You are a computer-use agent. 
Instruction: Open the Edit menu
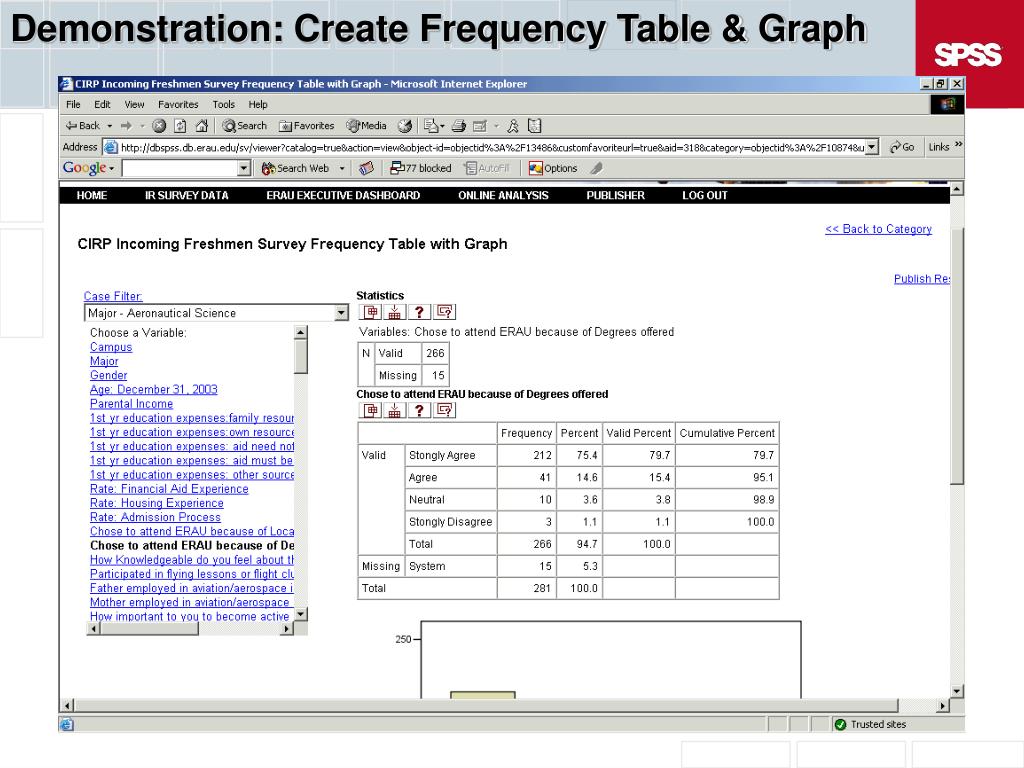pyautogui.click(x=103, y=104)
